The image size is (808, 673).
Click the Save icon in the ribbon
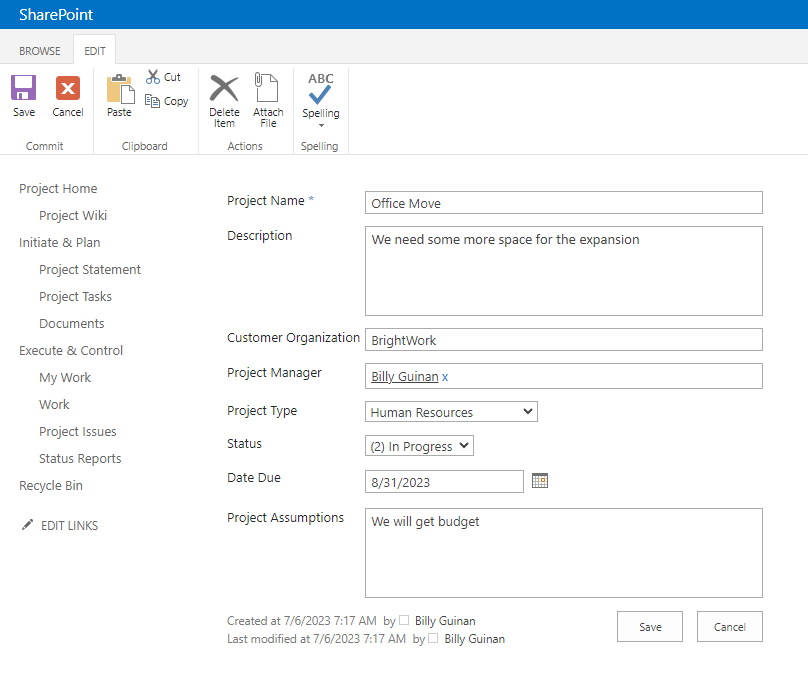24,88
